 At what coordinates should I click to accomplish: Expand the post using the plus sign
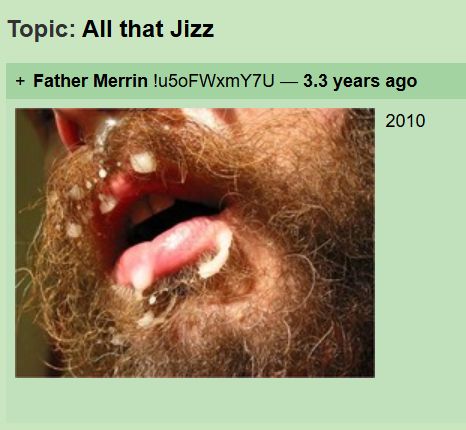pyautogui.click(x=20, y=81)
